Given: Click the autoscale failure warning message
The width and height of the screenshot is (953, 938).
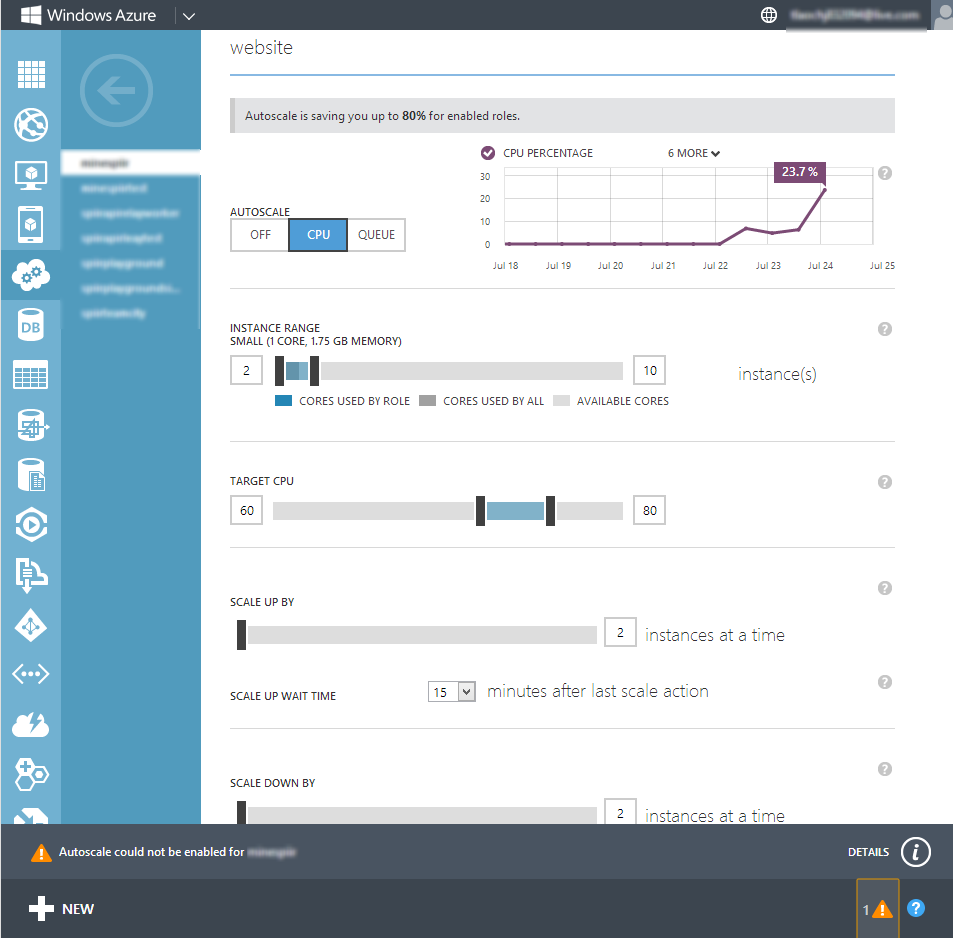Looking at the screenshot, I should tap(163, 852).
